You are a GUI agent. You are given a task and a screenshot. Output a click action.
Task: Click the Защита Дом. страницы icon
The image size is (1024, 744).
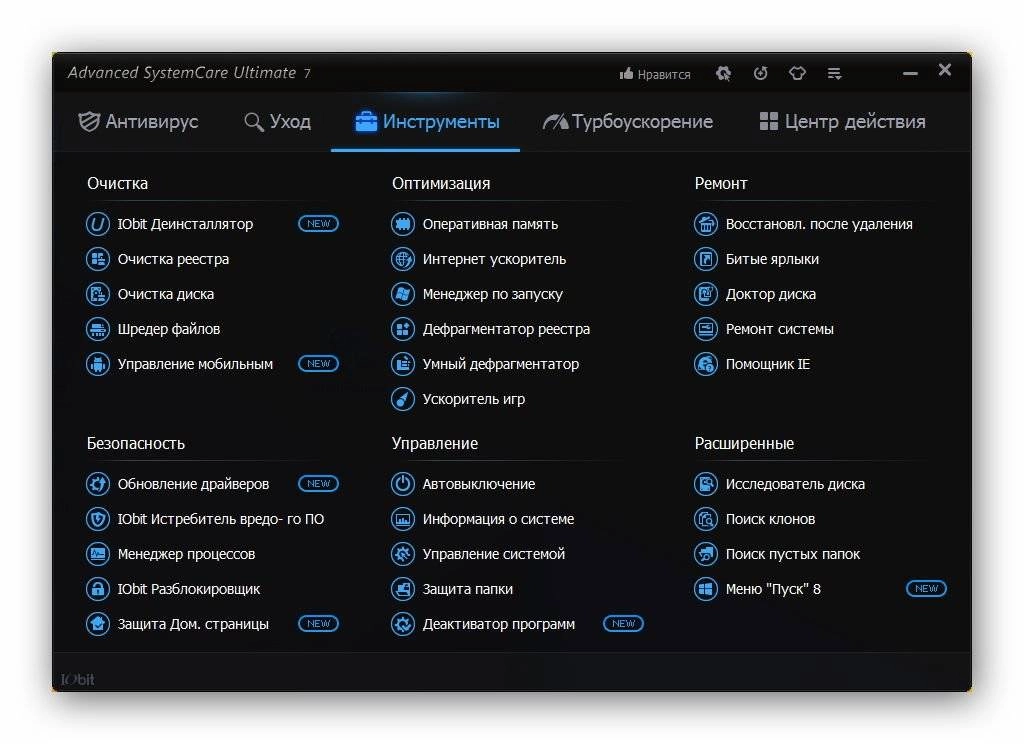[x=98, y=624]
